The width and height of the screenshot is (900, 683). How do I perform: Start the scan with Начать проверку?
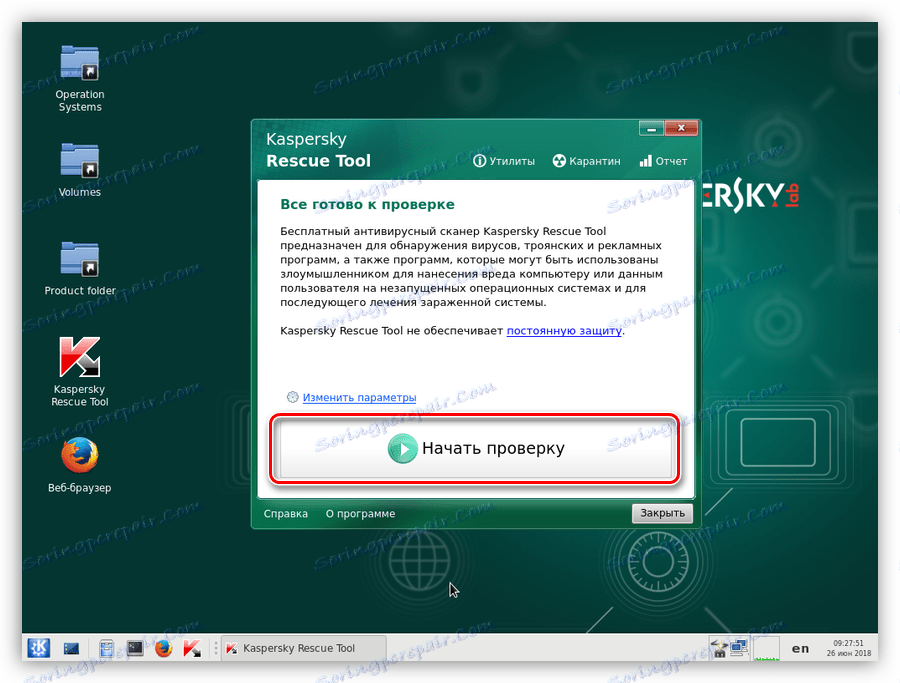tap(475, 449)
